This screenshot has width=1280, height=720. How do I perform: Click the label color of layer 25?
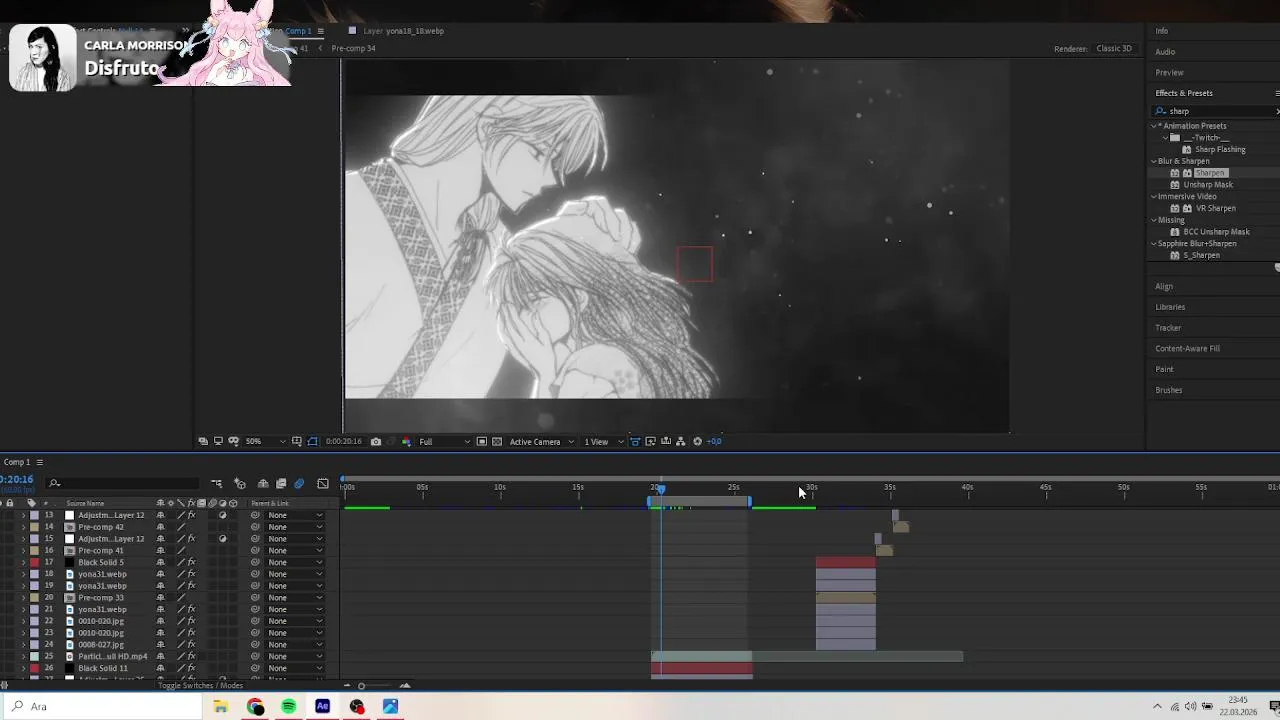click(x=35, y=657)
